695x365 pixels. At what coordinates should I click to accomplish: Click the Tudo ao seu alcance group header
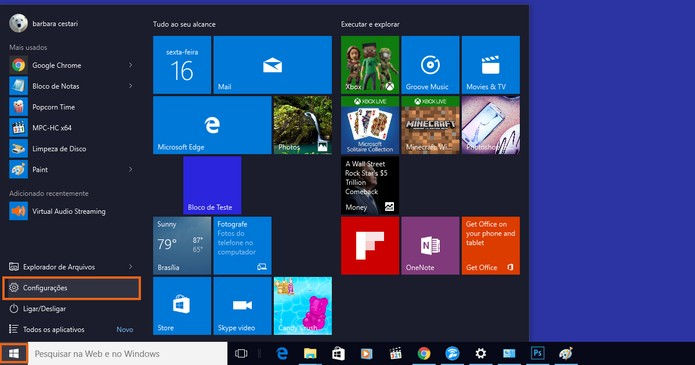click(x=184, y=24)
